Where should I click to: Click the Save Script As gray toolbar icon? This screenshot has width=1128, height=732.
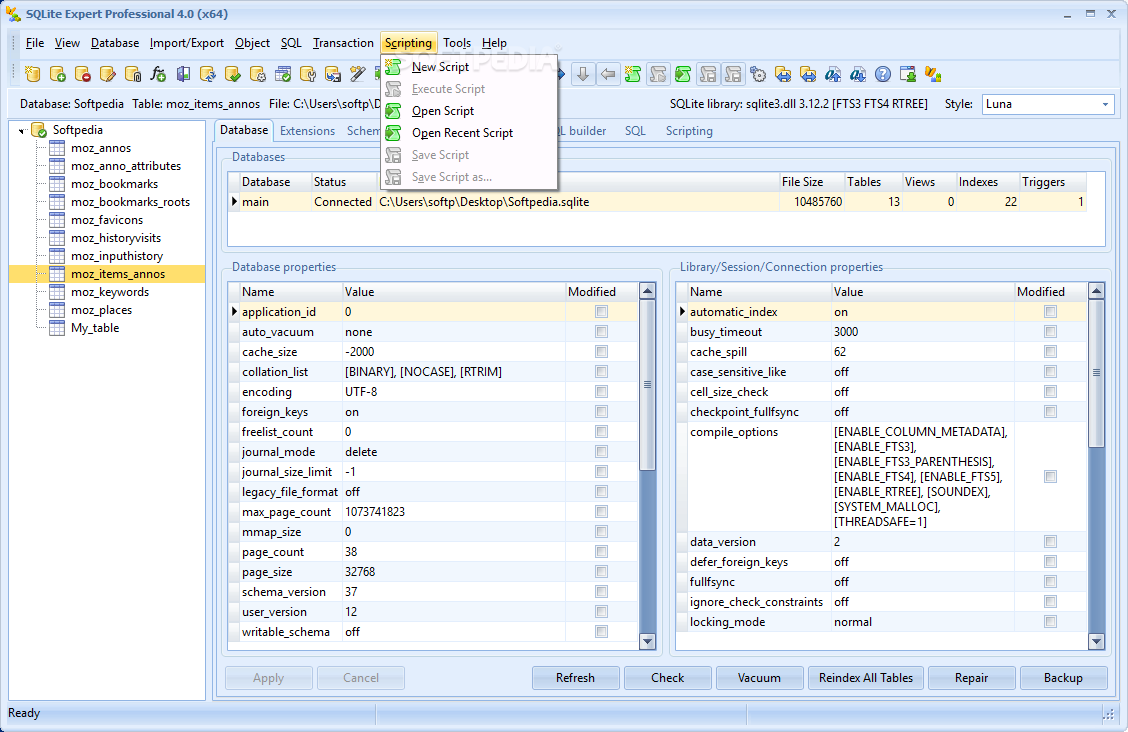pyautogui.click(x=733, y=74)
